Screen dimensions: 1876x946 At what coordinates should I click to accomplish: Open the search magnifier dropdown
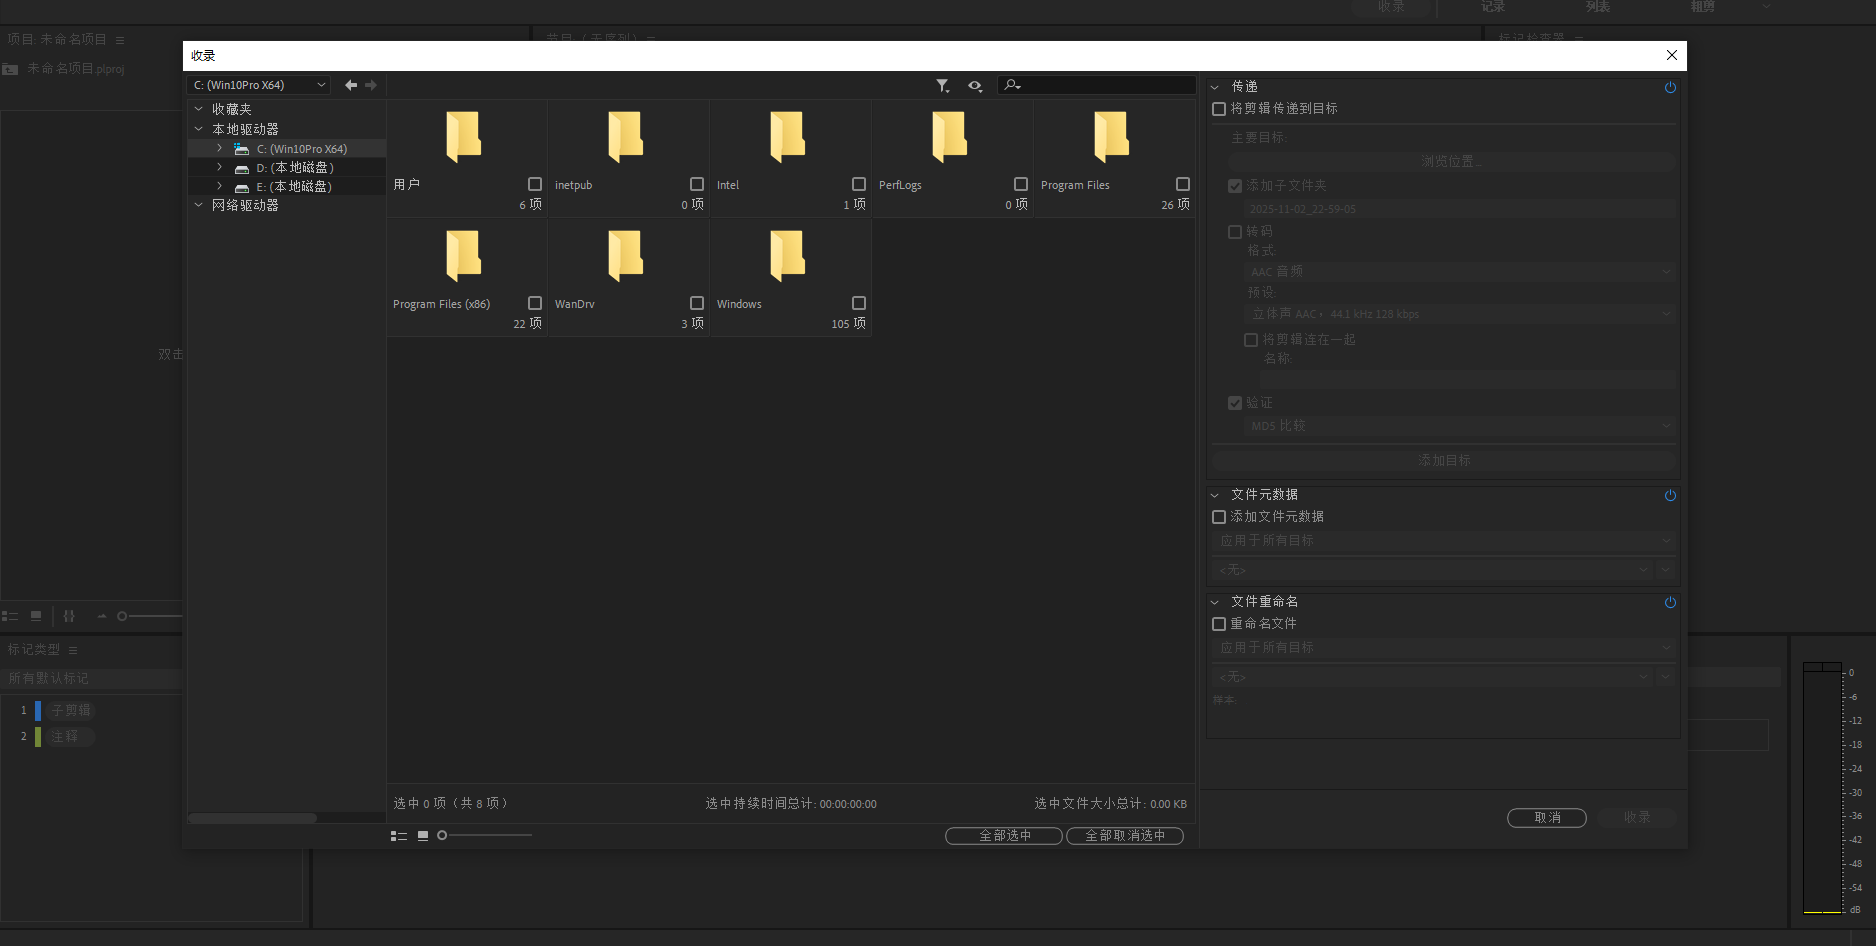pyautogui.click(x=1012, y=85)
